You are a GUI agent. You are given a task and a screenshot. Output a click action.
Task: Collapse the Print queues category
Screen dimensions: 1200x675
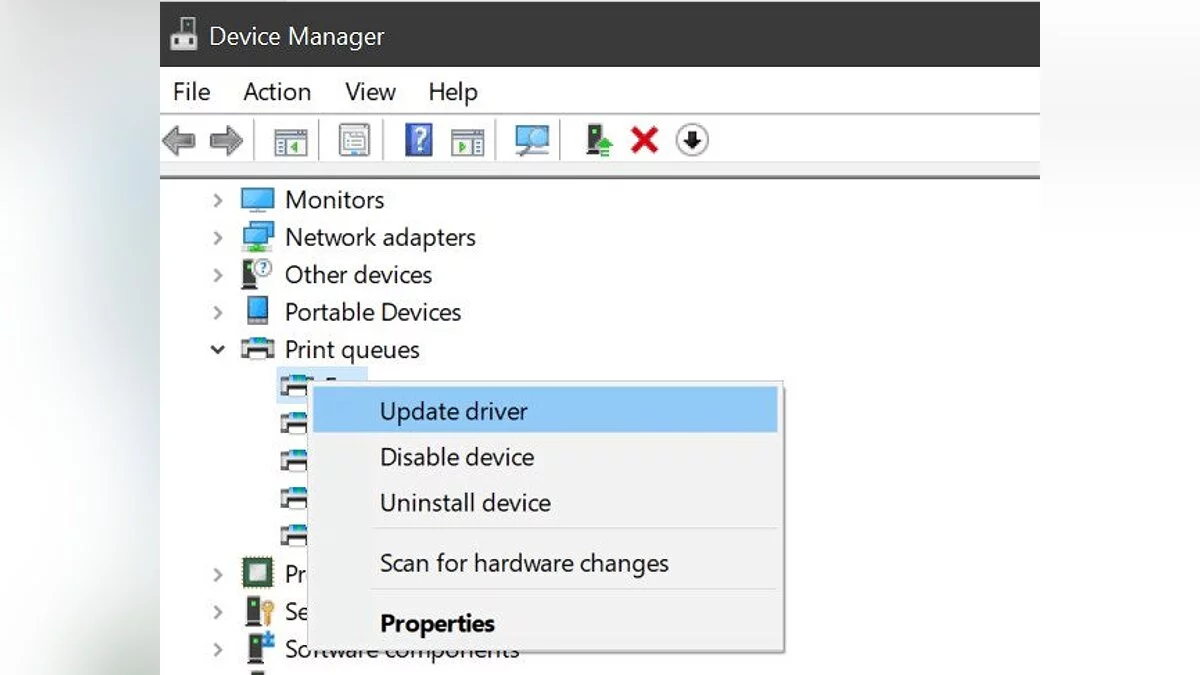[218, 350]
